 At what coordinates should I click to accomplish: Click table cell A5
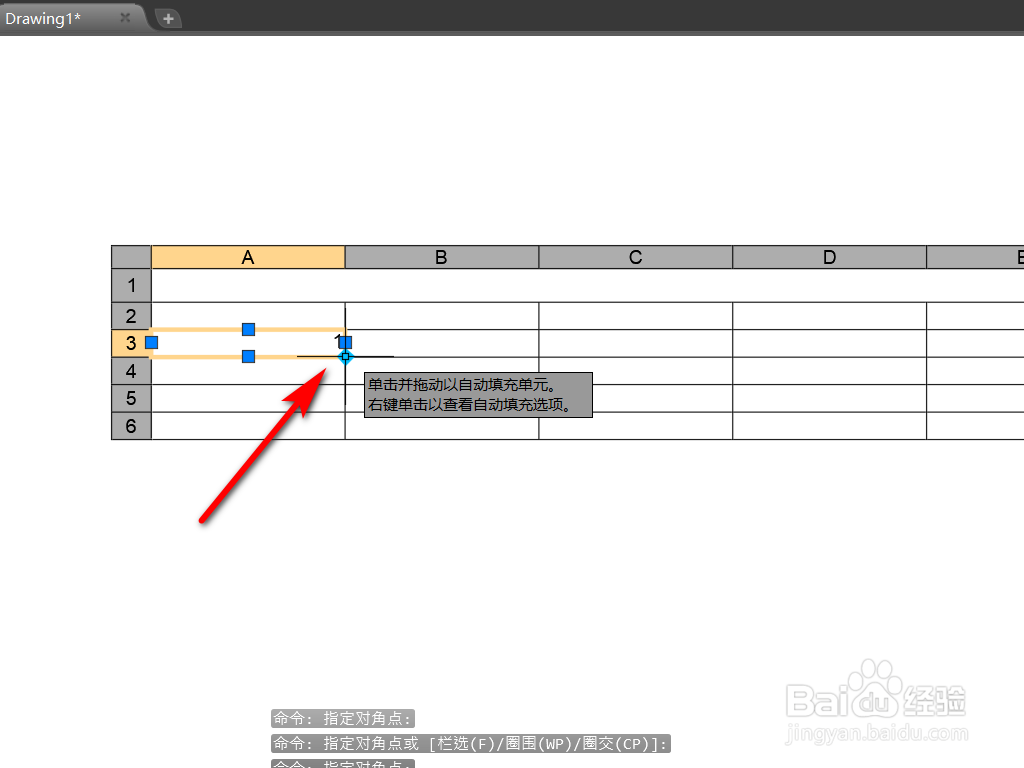(x=248, y=398)
